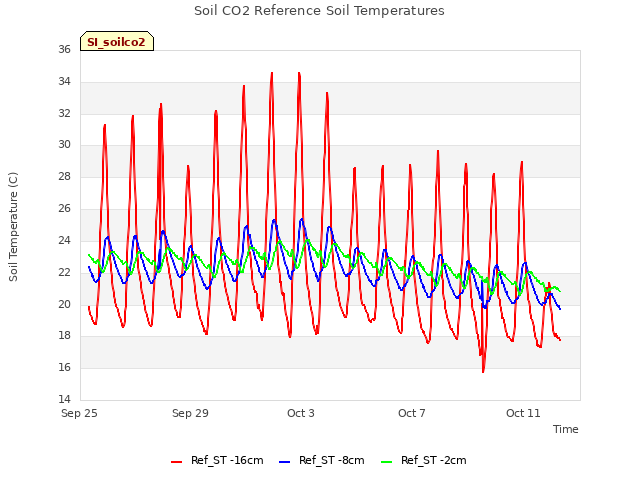Click the 16 y-axis tick label
640x480 pixels.
click(x=64, y=367)
